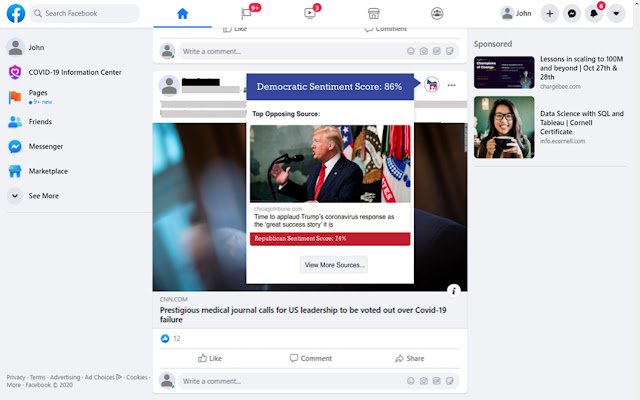
Task: Click View More Sources button
Action: 334,265
